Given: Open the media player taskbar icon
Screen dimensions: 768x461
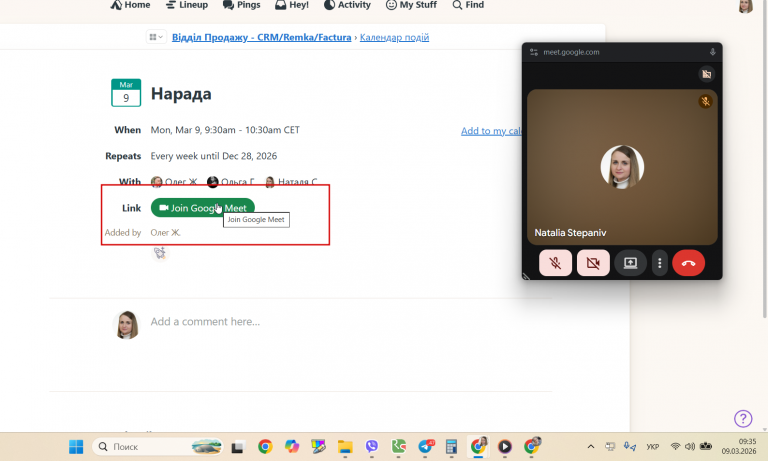Looking at the screenshot, I should coord(504,447).
